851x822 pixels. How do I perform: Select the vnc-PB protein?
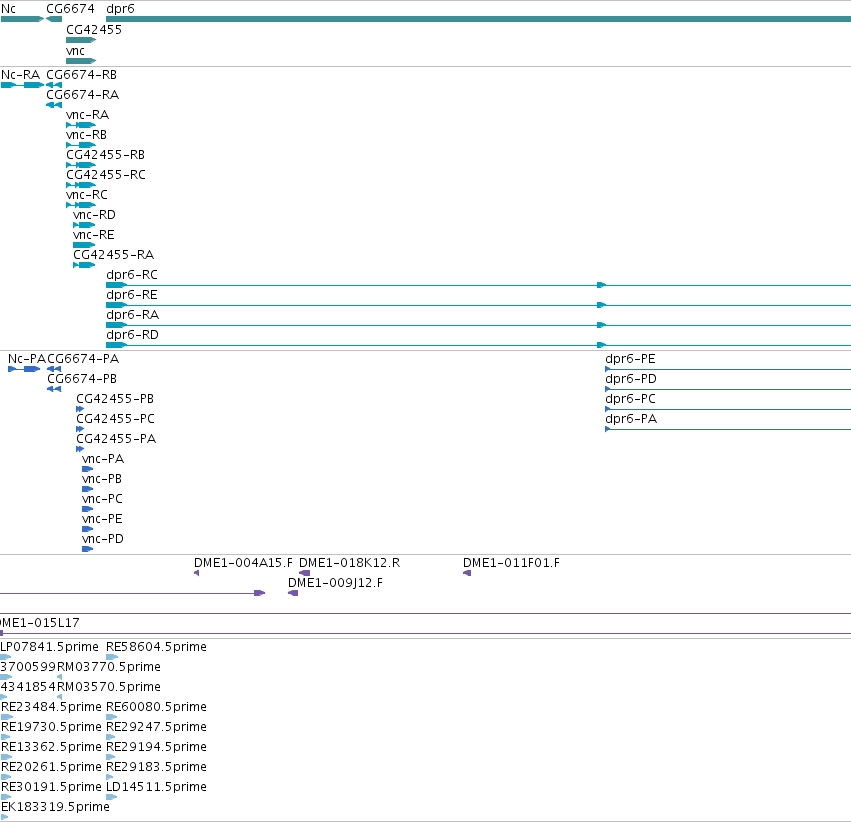click(x=87, y=489)
